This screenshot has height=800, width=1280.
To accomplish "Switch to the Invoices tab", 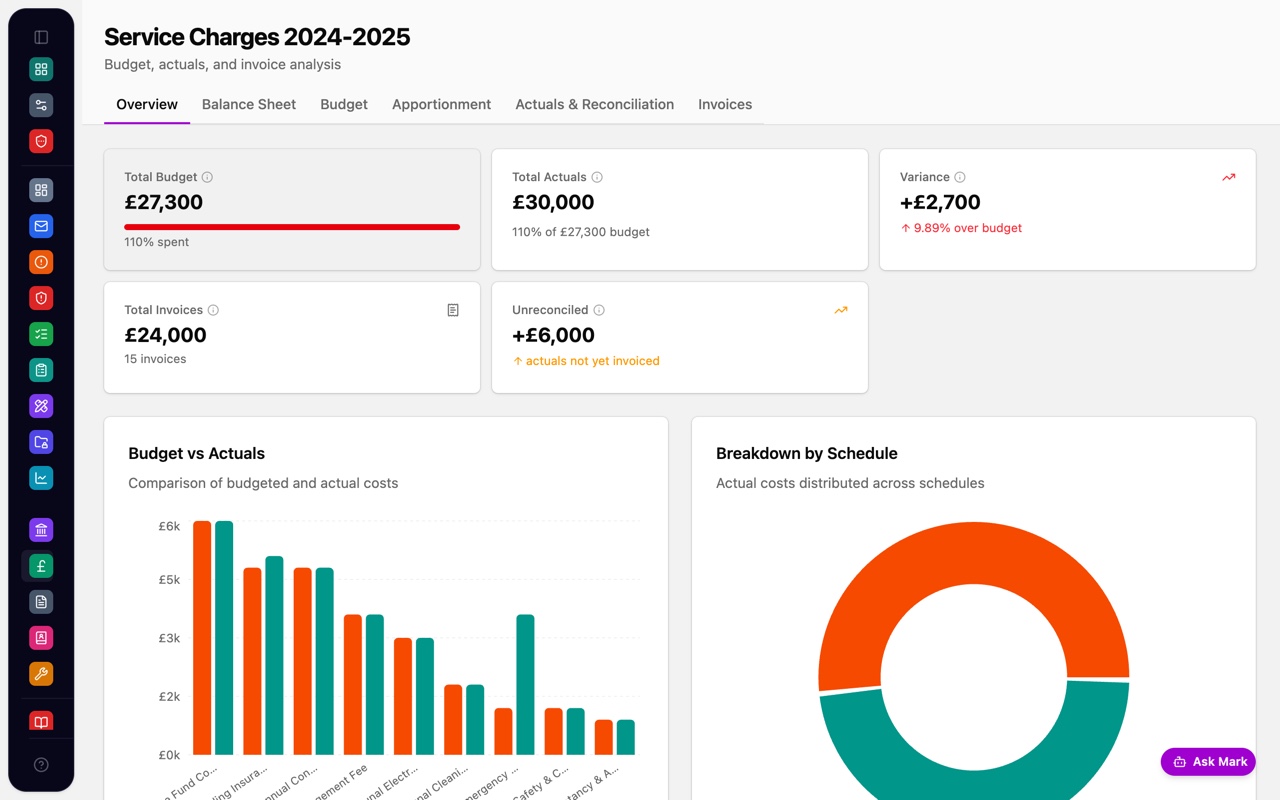I will coord(725,104).
